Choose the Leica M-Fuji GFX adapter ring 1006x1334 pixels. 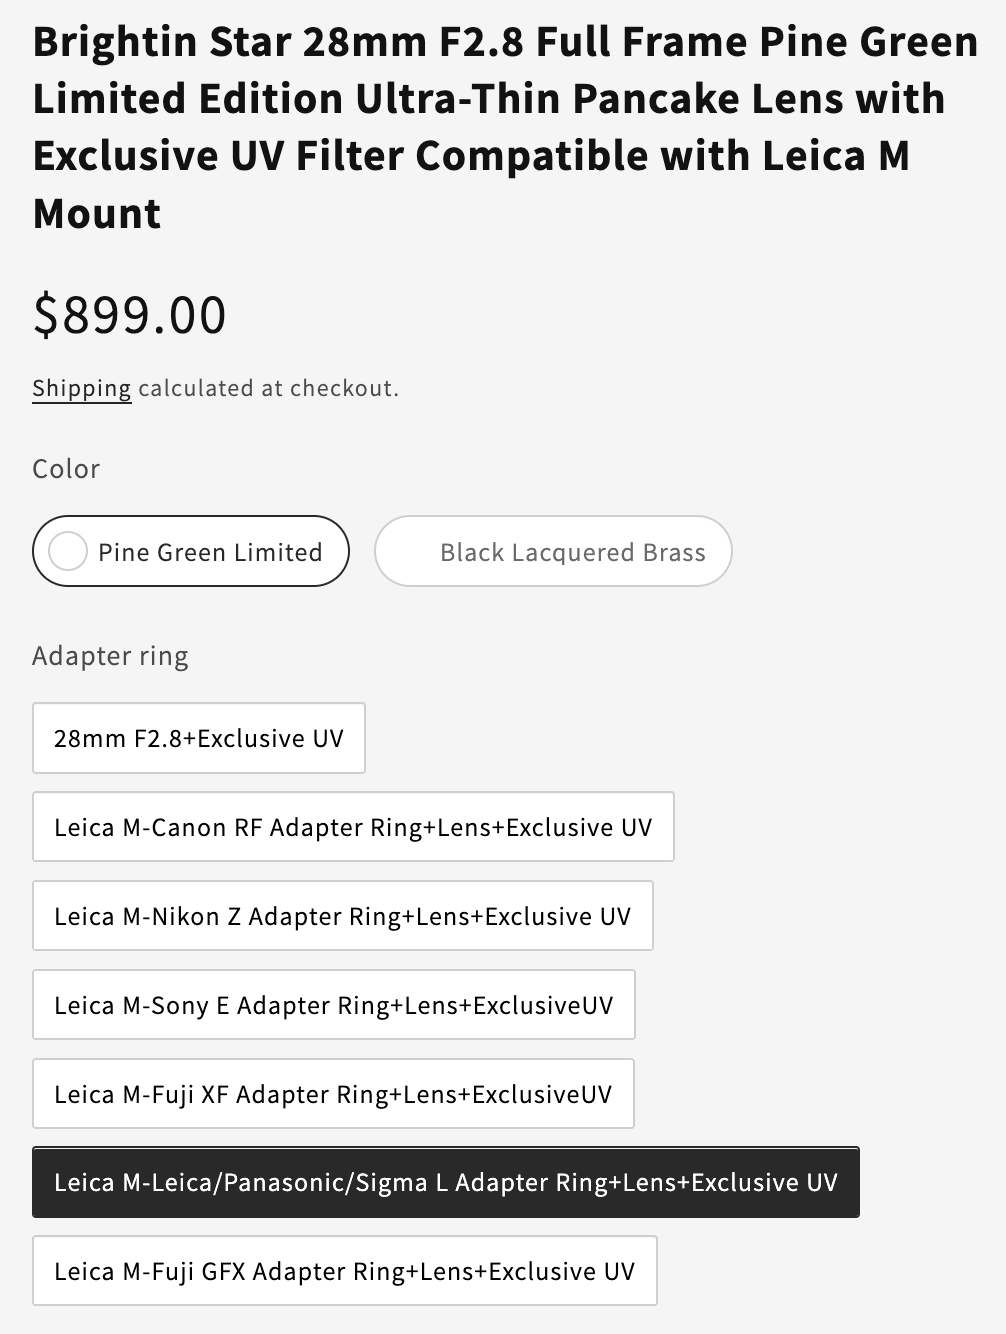pyautogui.click(x=344, y=1271)
